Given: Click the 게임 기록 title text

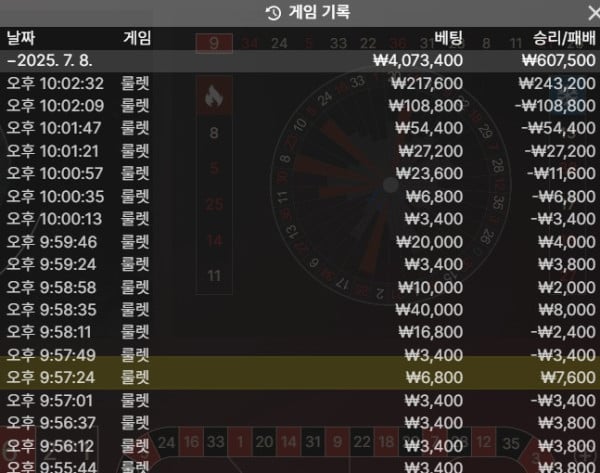Looking at the screenshot, I should click(x=319, y=12).
